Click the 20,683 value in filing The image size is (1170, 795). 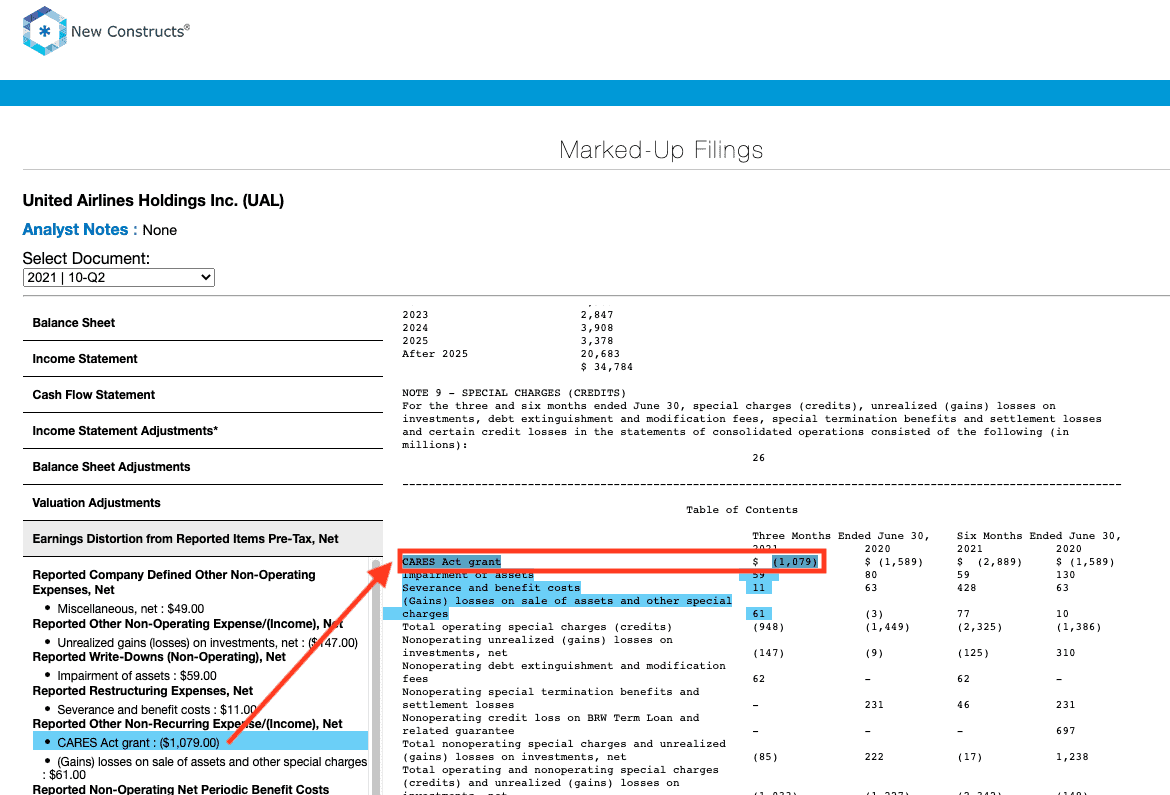pos(600,354)
